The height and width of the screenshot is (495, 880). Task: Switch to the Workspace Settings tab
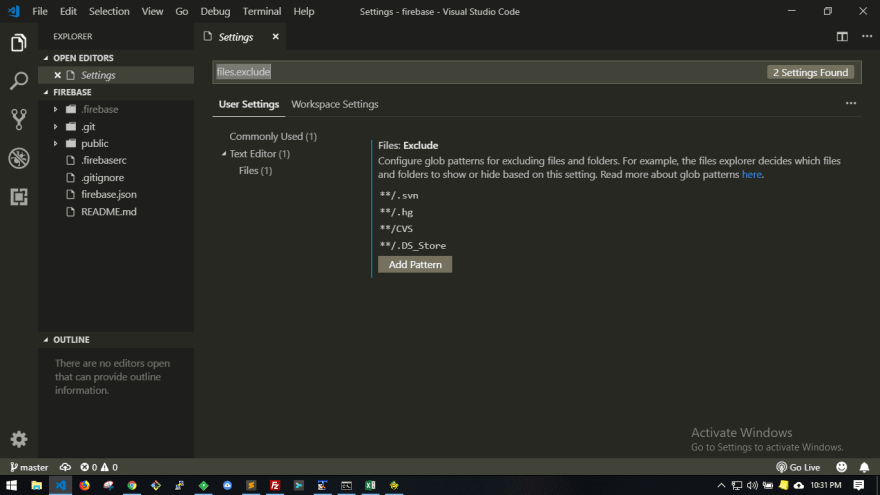(x=334, y=104)
